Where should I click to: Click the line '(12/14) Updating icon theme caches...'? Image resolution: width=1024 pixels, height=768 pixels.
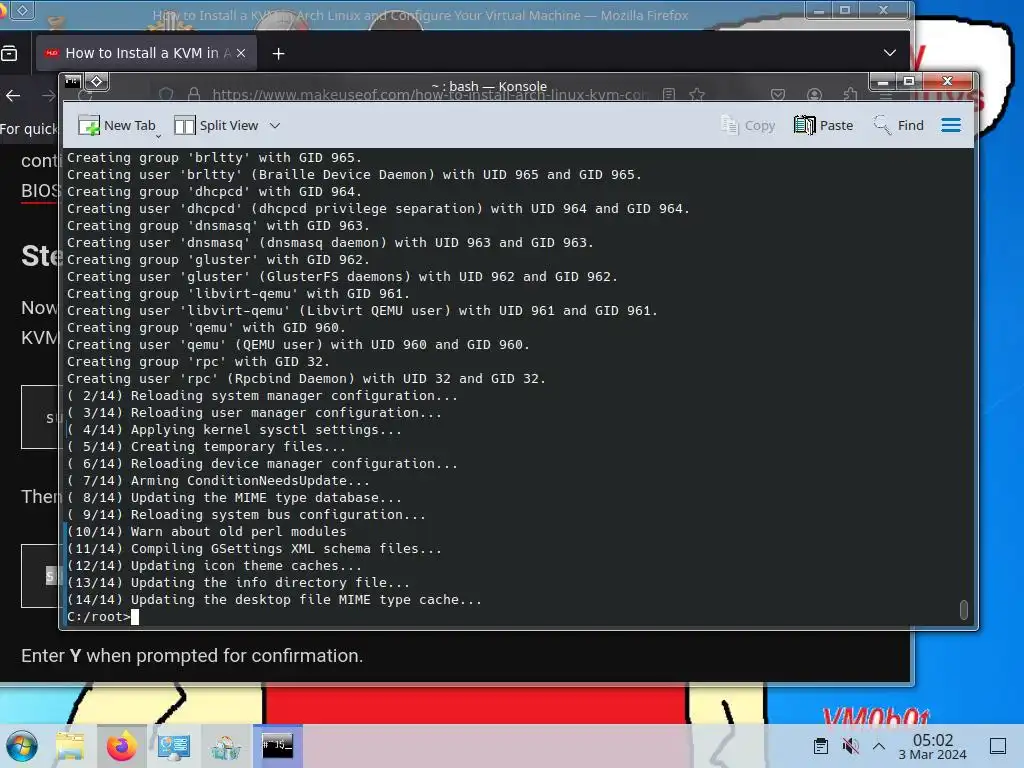tap(214, 566)
